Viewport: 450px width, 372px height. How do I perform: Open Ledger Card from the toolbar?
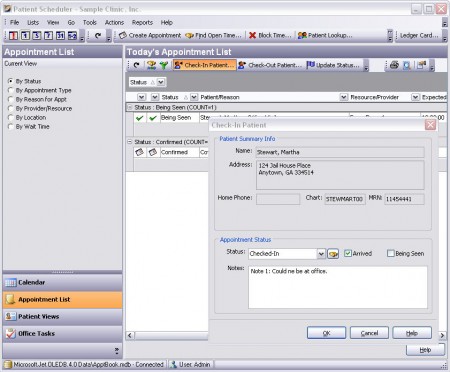point(419,35)
